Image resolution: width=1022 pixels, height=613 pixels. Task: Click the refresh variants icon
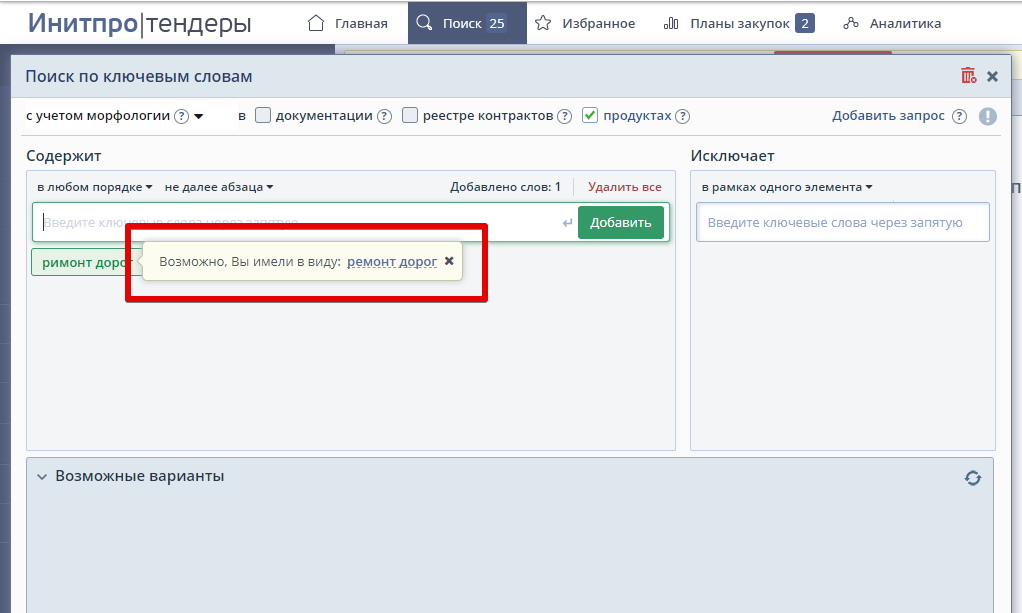pos(972,478)
